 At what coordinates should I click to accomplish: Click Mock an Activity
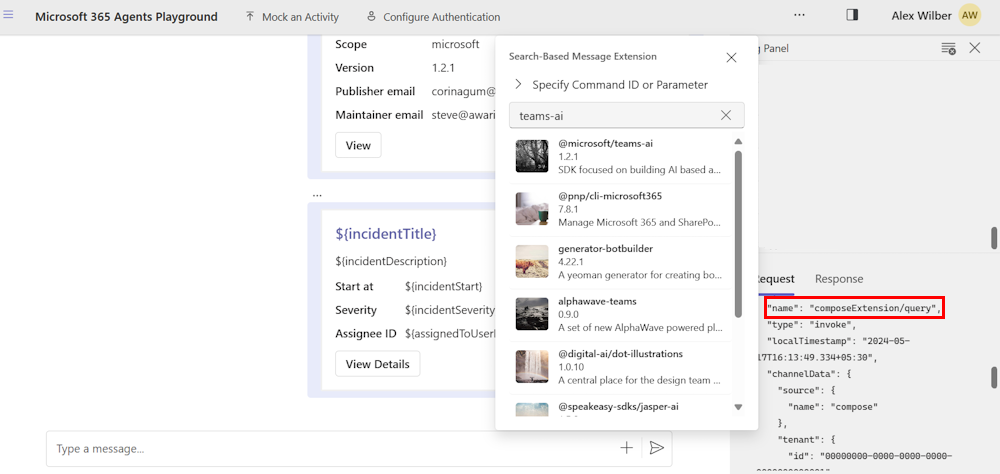[292, 17]
